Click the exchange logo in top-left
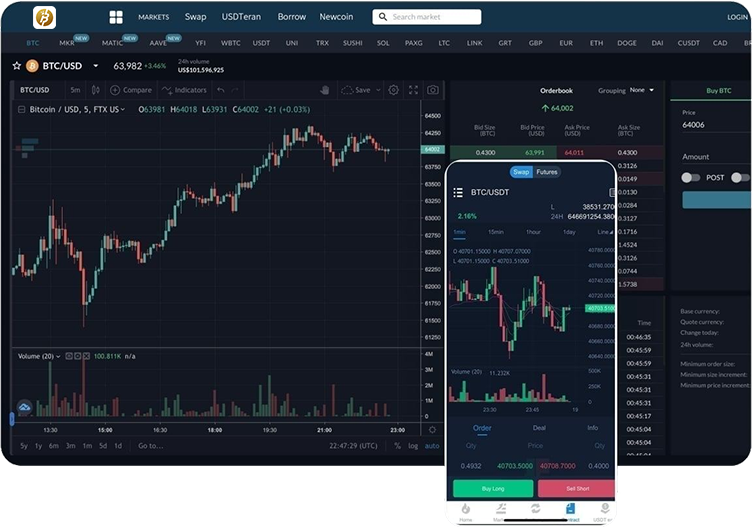 (x=45, y=18)
